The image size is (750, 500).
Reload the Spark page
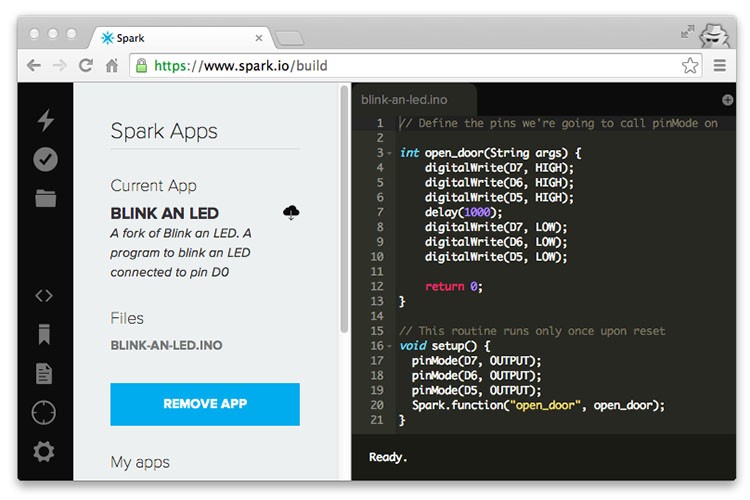pyautogui.click(x=86, y=65)
